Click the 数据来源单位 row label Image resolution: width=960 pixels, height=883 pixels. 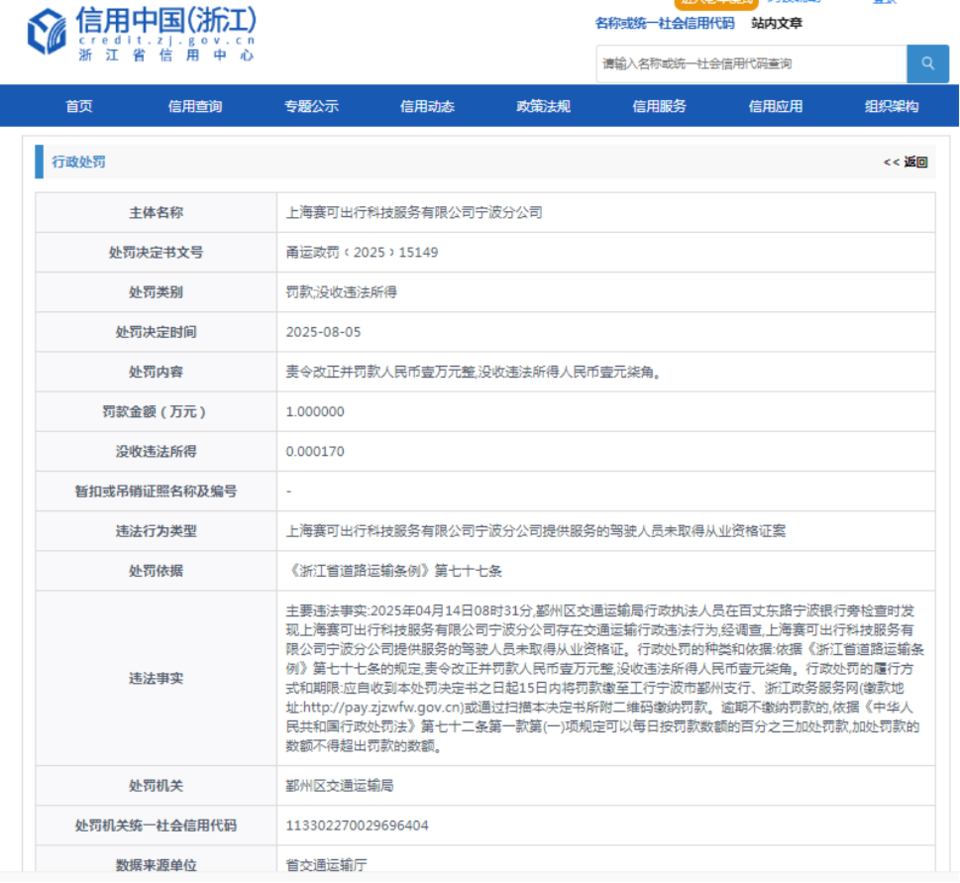point(156,865)
